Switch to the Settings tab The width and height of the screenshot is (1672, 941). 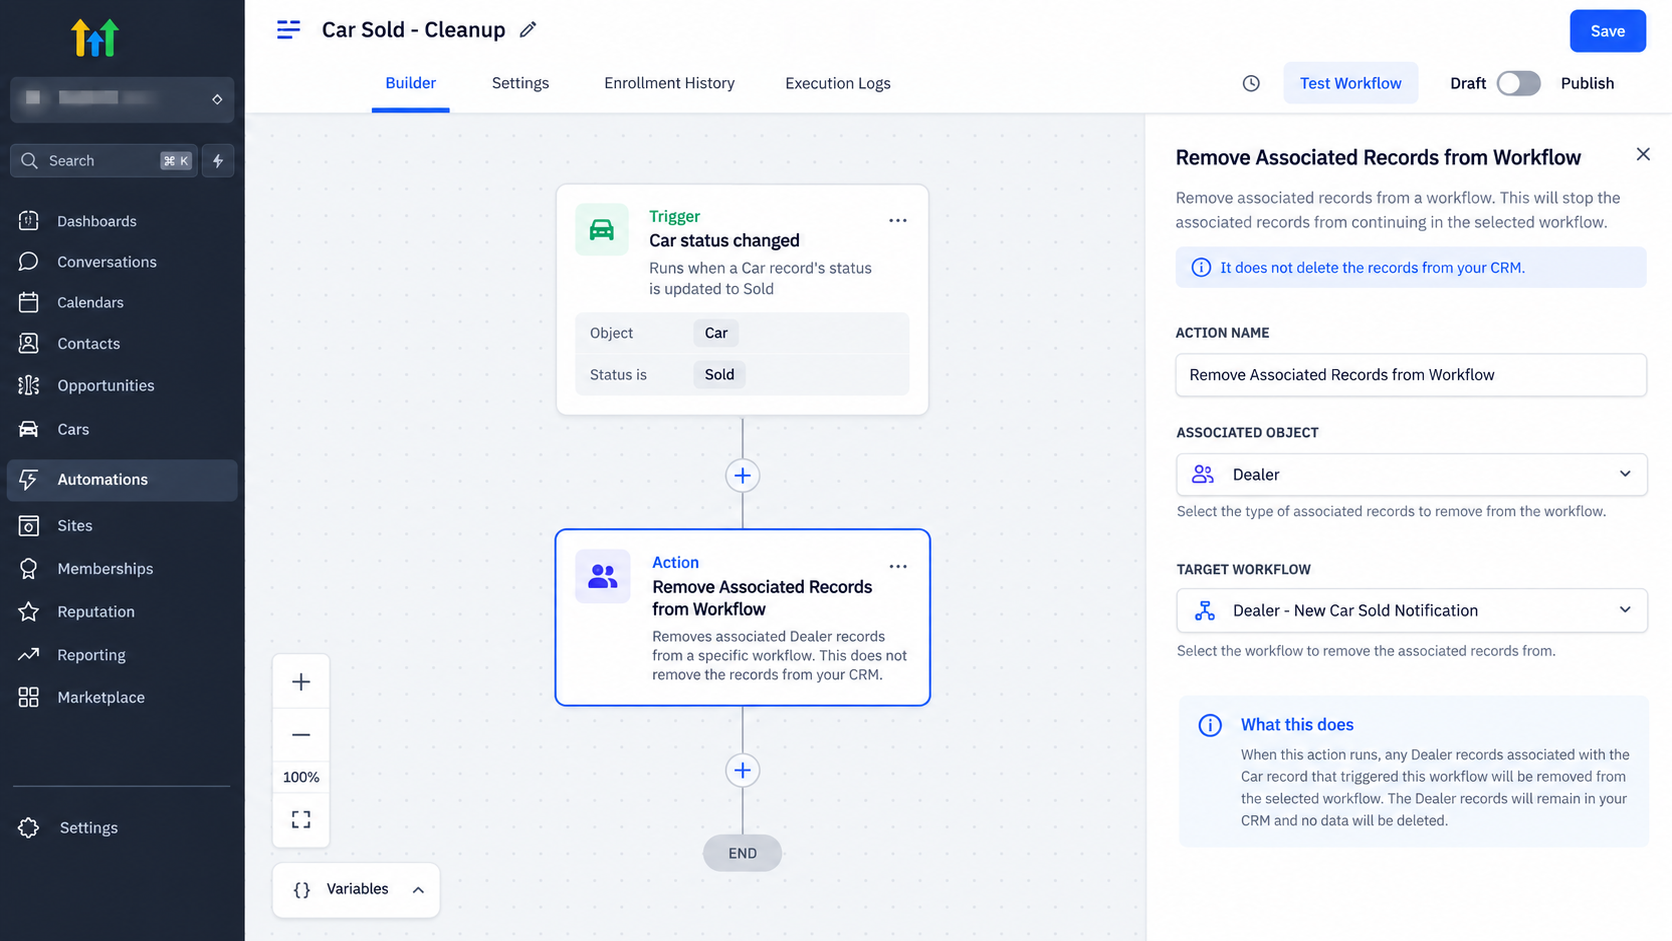pos(520,83)
